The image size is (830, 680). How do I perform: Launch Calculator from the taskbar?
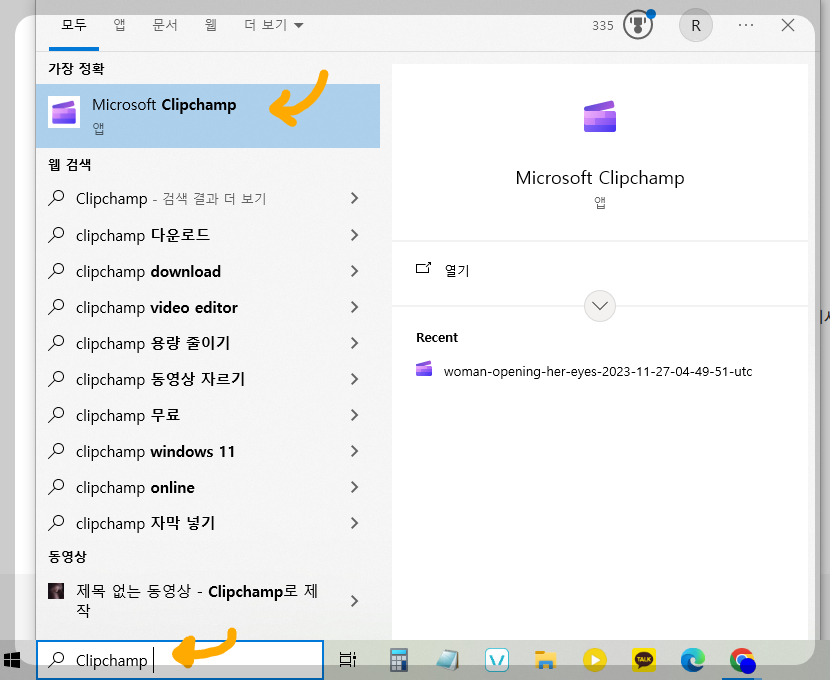pyautogui.click(x=399, y=660)
